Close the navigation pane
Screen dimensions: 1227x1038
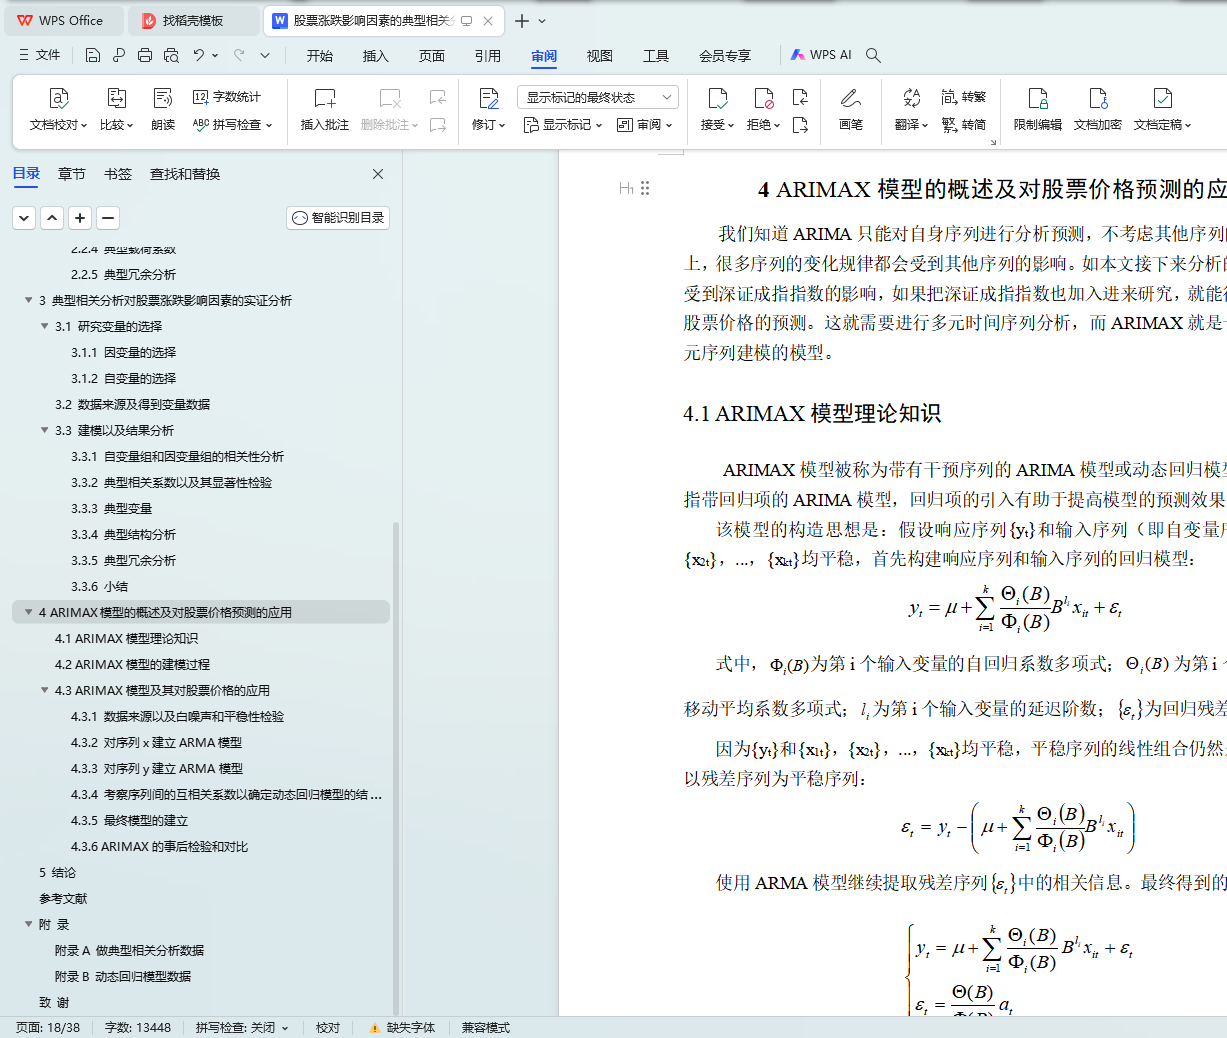(x=378, y=174)
